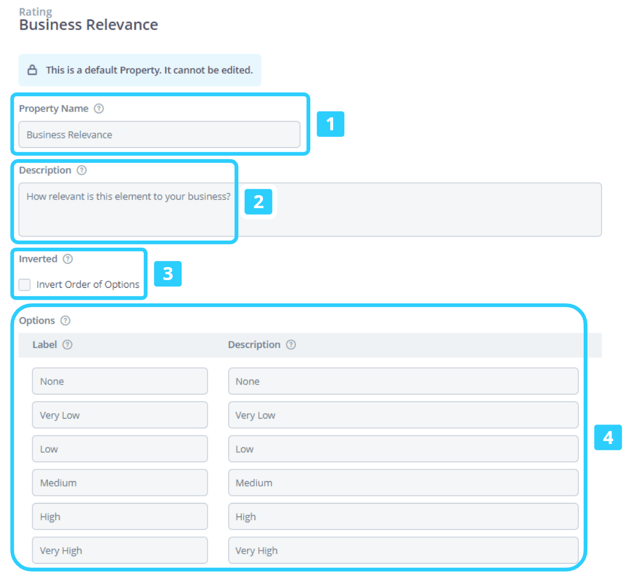Click the Property Name field containing Business Relevance
628x579 pixels.
(159, 135)
